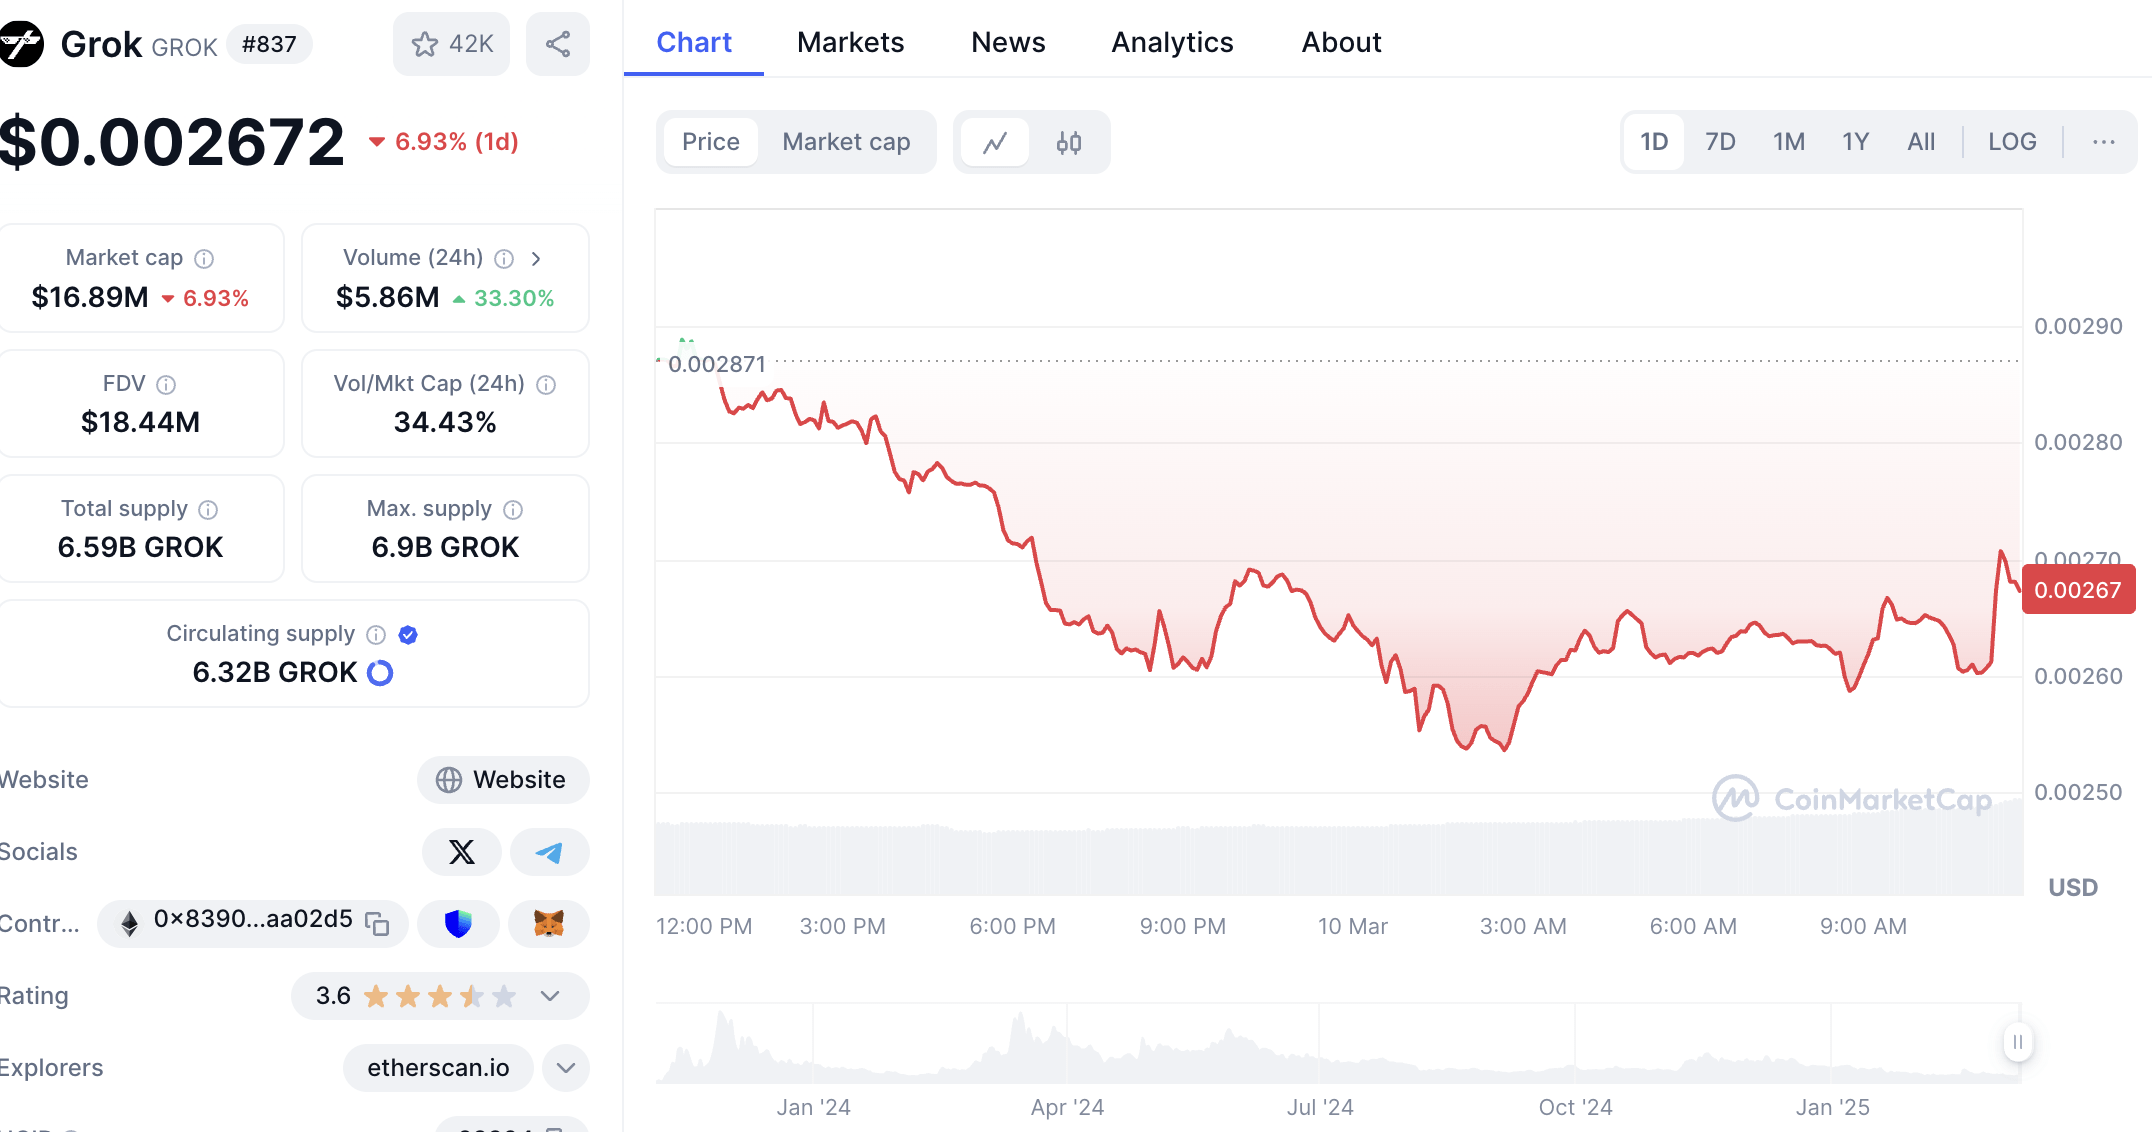Click the Ethereum icon beside contract
This screenshot has height=1132, width=2152.
click(129, 923)
